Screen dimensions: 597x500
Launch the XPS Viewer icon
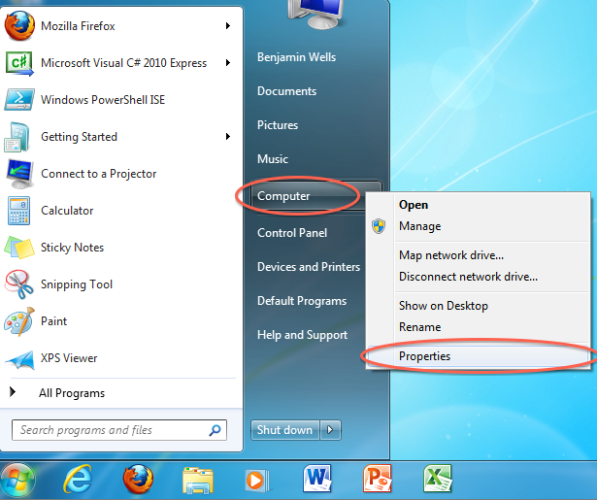point(20,359)
